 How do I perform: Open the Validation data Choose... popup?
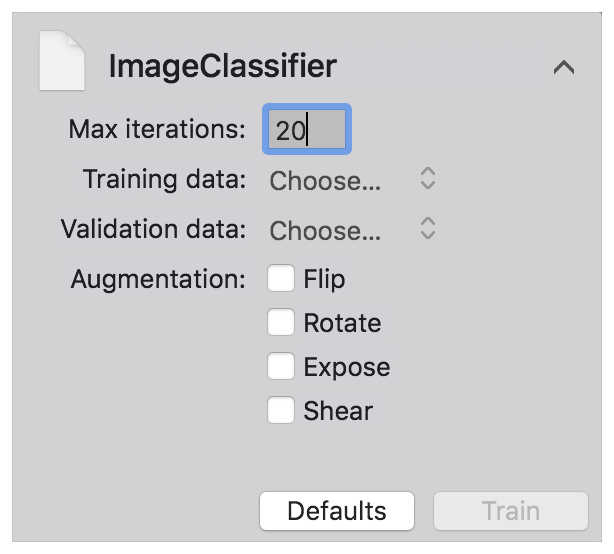[x=326, y=230]
